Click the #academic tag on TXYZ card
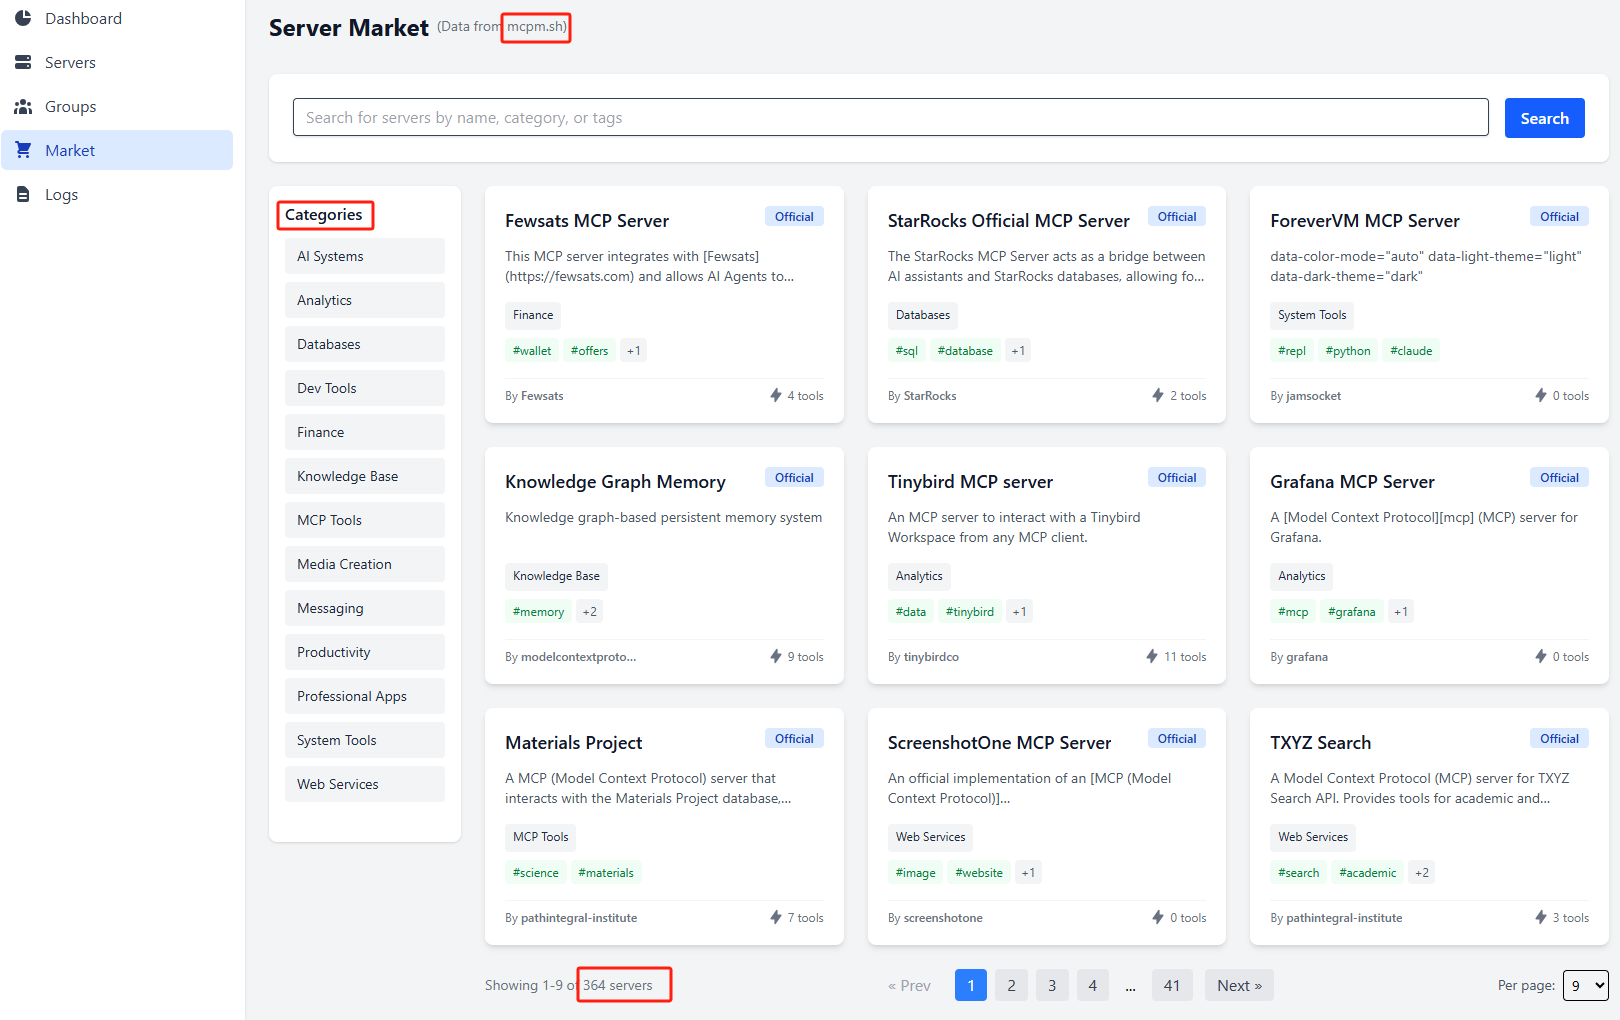Image resolution: width=1620 pixels, height=1020 pixels. (1368, 873)
